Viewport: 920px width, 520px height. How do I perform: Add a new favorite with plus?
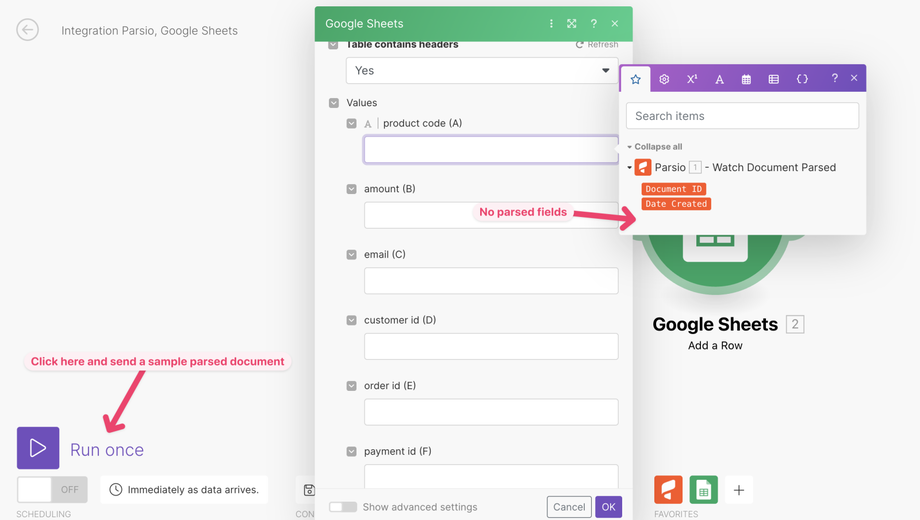coord(739,489)
